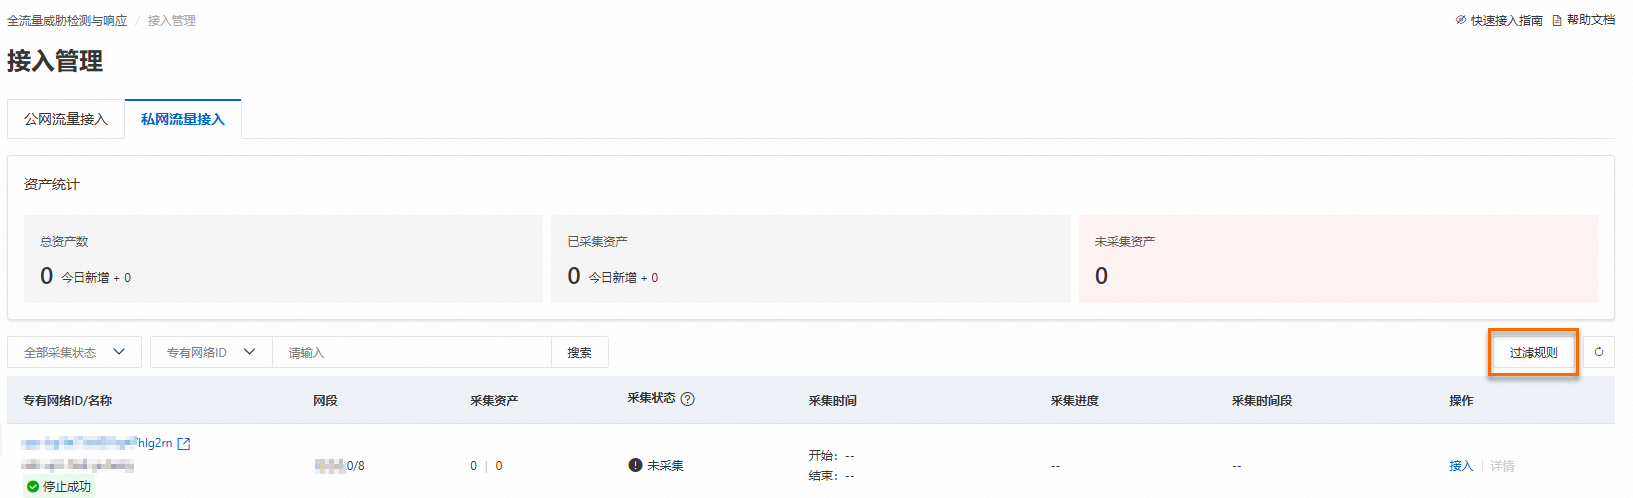Click the refresh icon beside 过滤规则

pyautogui.click(x=1599, y=352)
